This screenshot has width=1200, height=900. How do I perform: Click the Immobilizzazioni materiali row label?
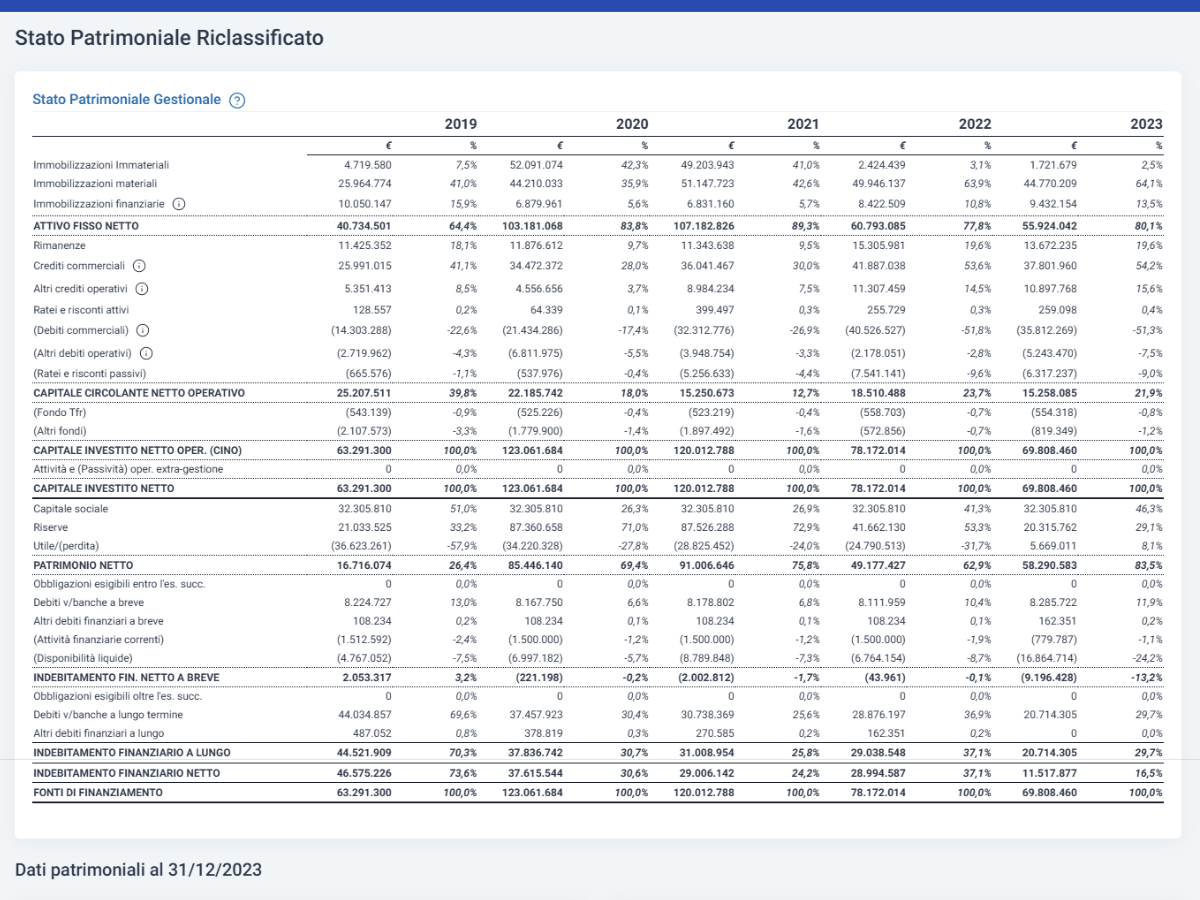tap(95, 183)
